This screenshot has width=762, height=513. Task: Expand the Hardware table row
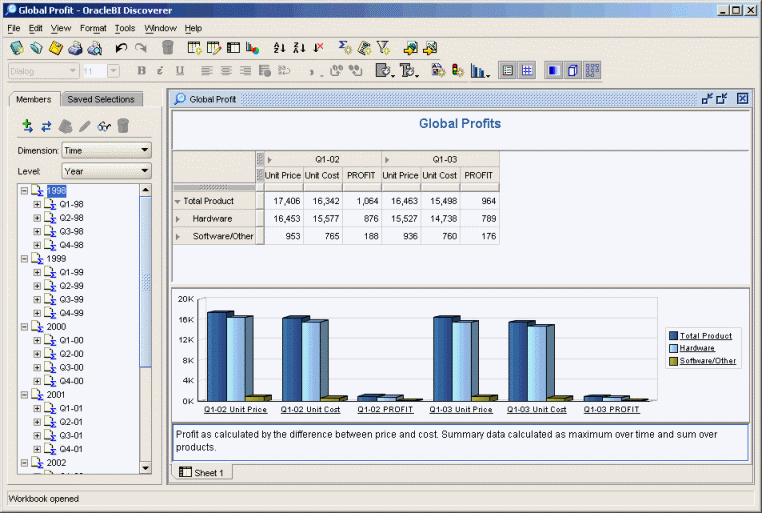[178, 219]
